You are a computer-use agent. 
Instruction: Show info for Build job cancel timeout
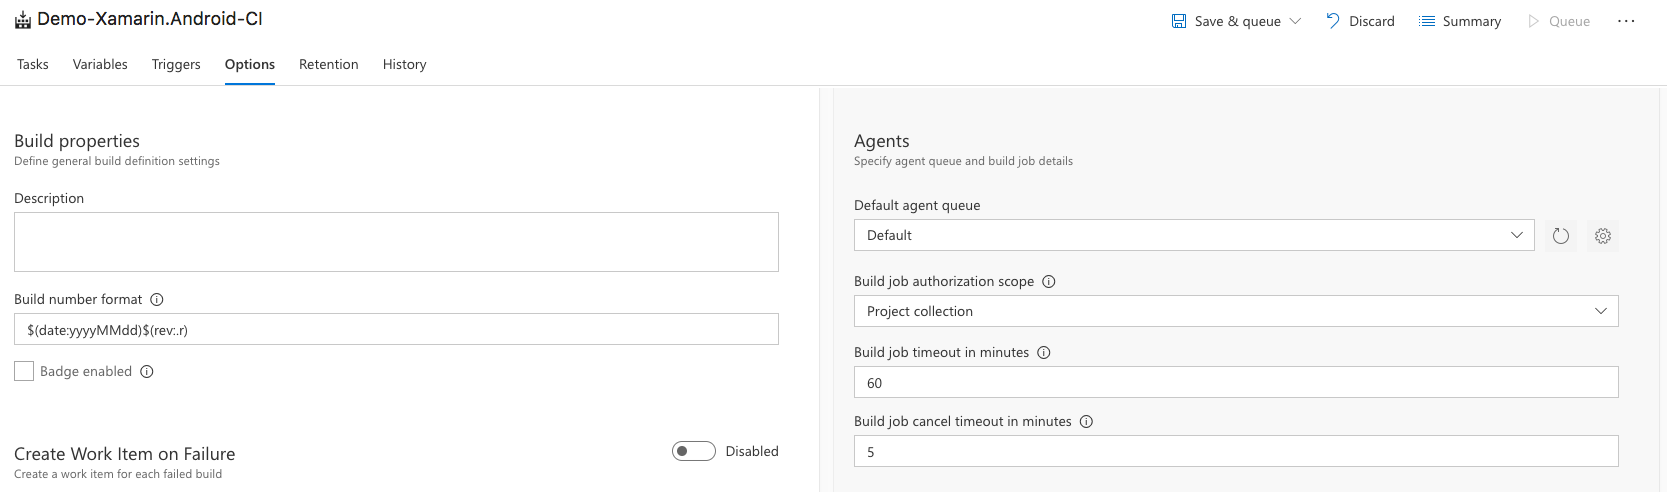pos(1087,421)
